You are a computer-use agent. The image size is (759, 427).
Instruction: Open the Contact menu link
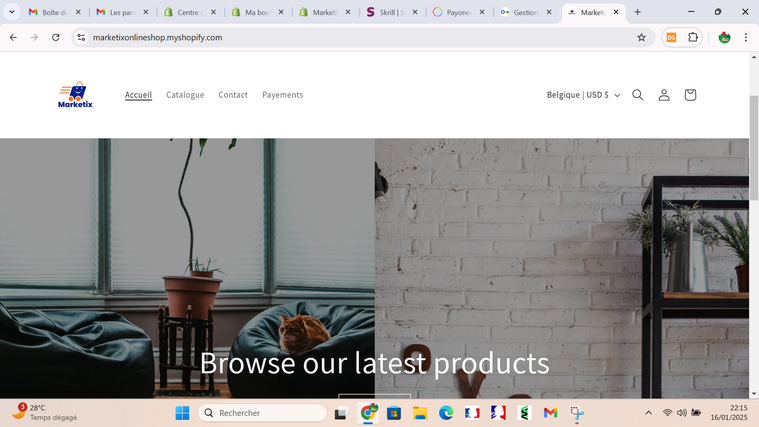[x=233, y=95]
